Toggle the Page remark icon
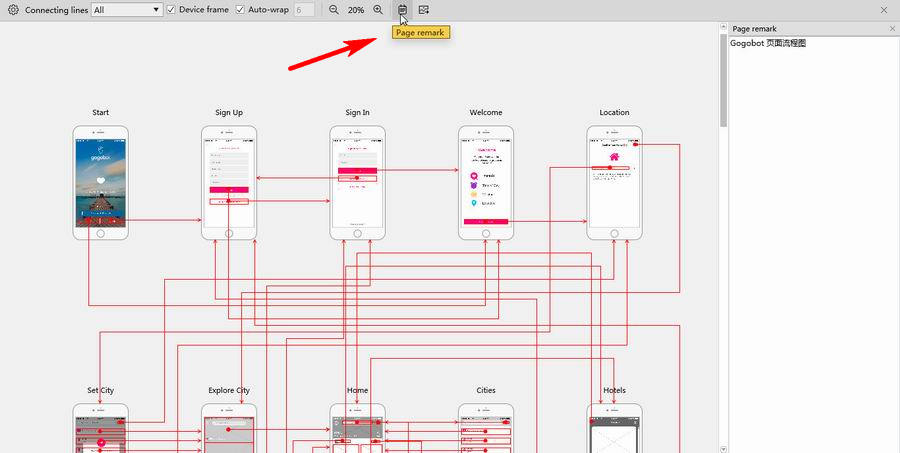900x453 pixels. pyautogui.click(x=402, y=10)
